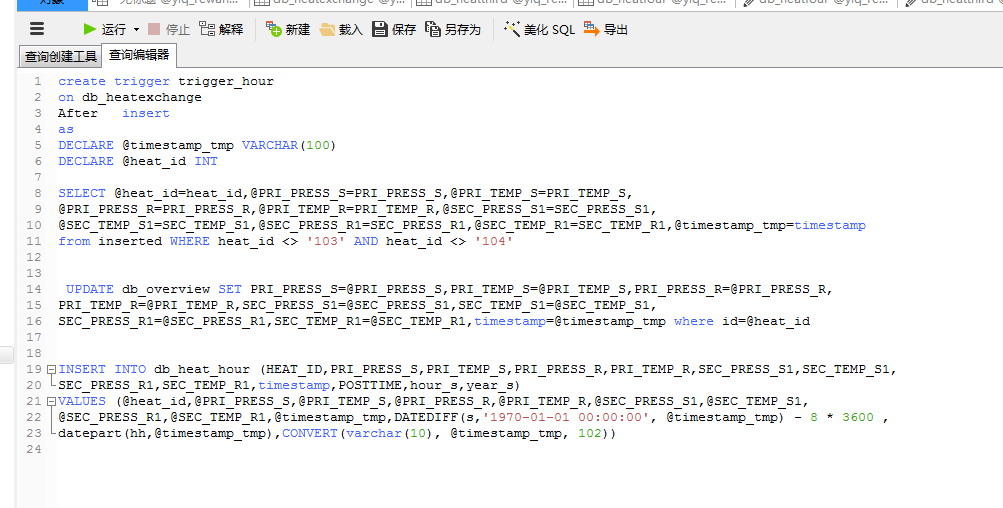1003x508 pixels.
Task: Collapse the VALUES code block
Action: pos(51,401)
